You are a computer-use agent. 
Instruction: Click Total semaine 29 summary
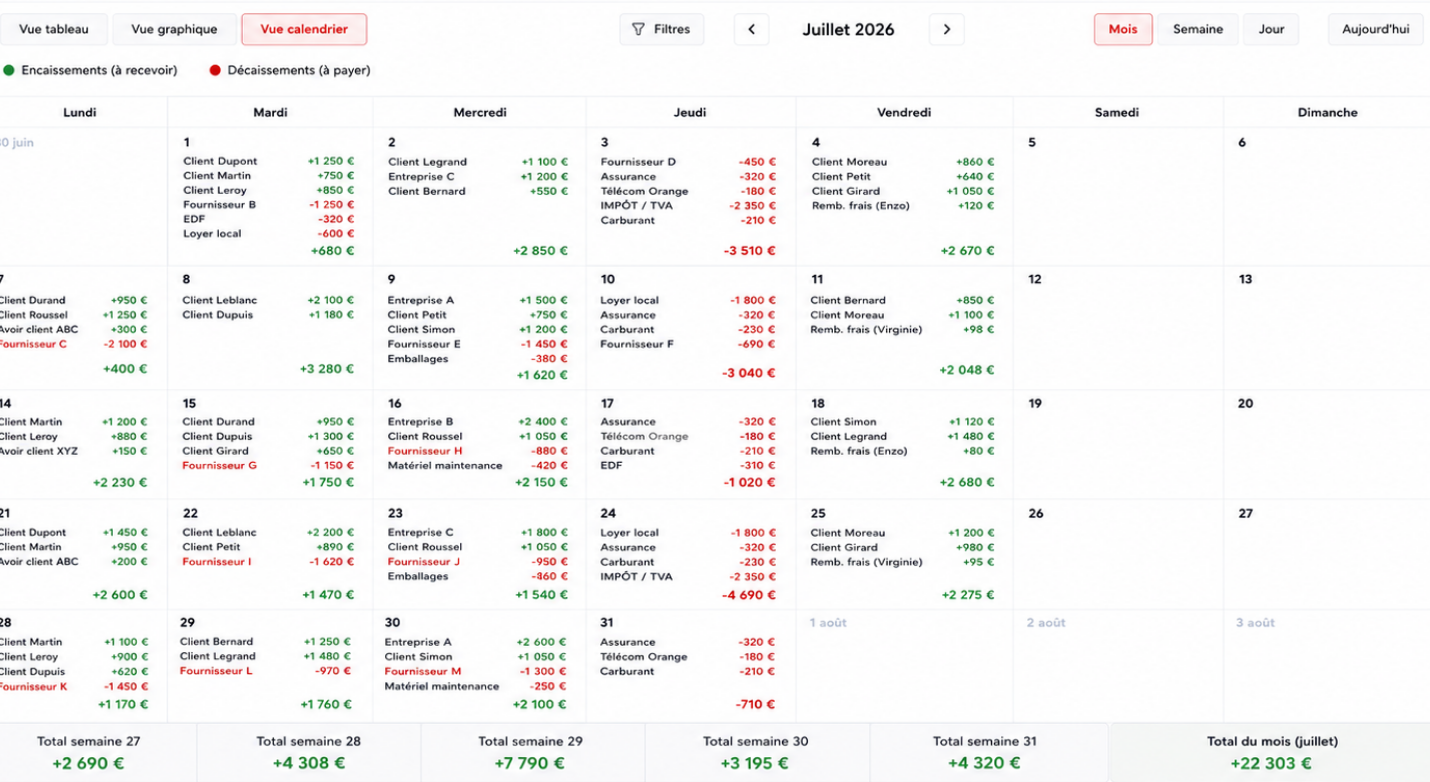(x=531, y=753)
